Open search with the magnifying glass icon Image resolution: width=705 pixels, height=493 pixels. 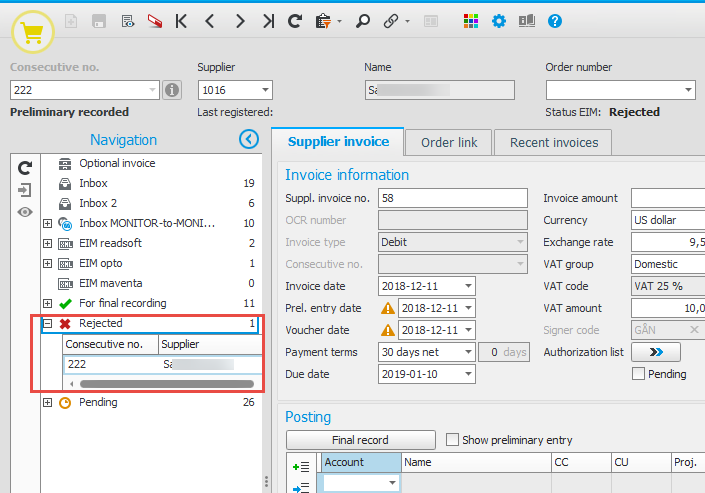[x=362, y=21]
